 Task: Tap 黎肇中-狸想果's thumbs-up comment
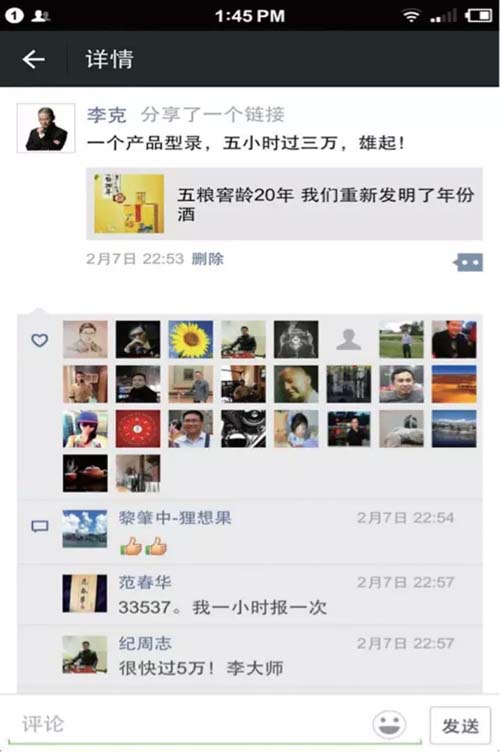[x=143, y=546]
